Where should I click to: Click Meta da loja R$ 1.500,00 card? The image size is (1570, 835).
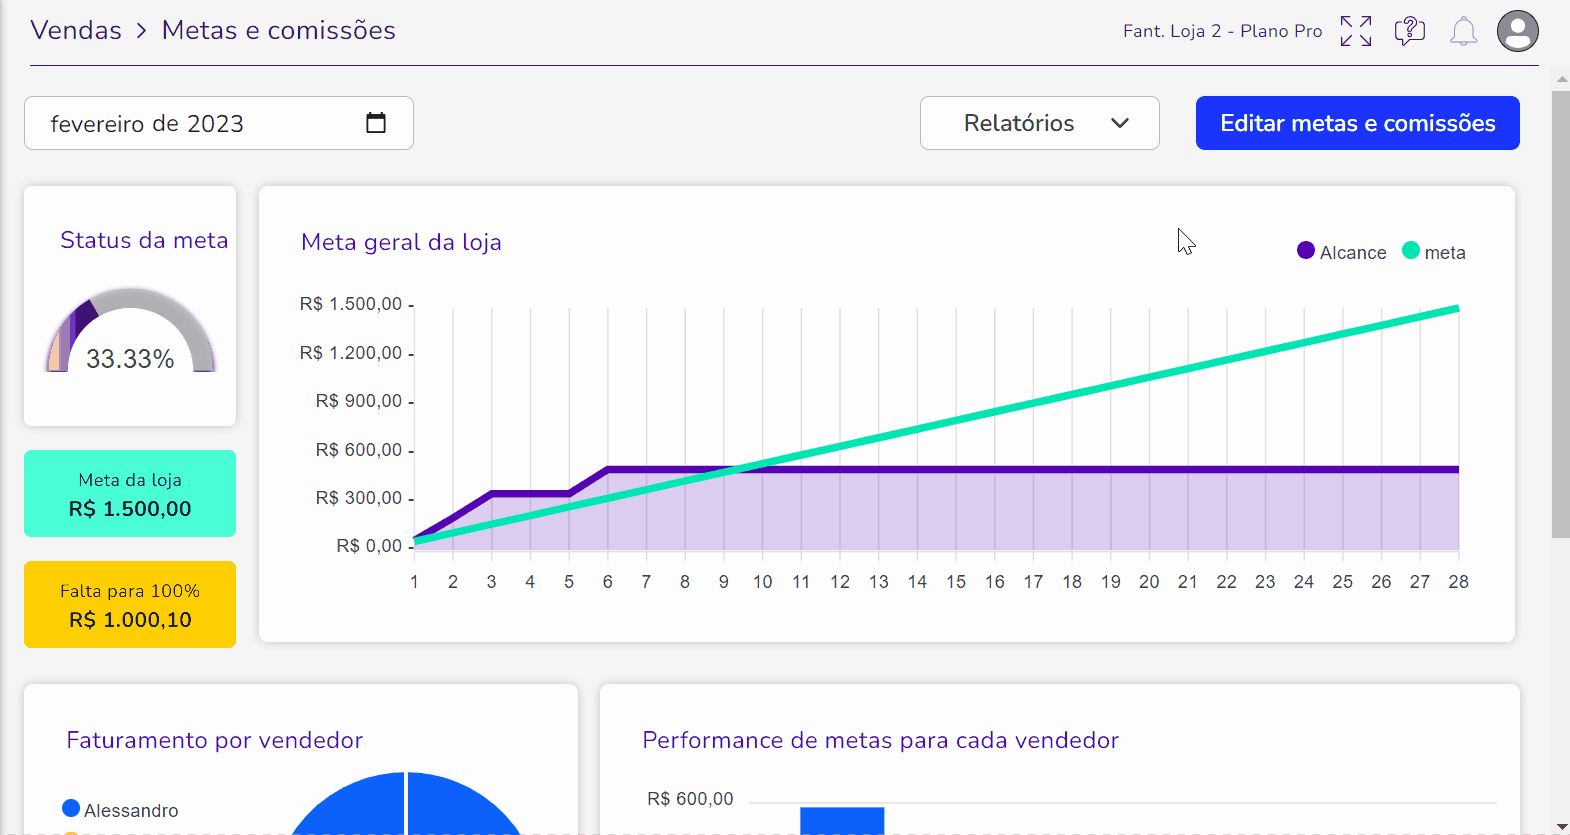click(130, 494)
